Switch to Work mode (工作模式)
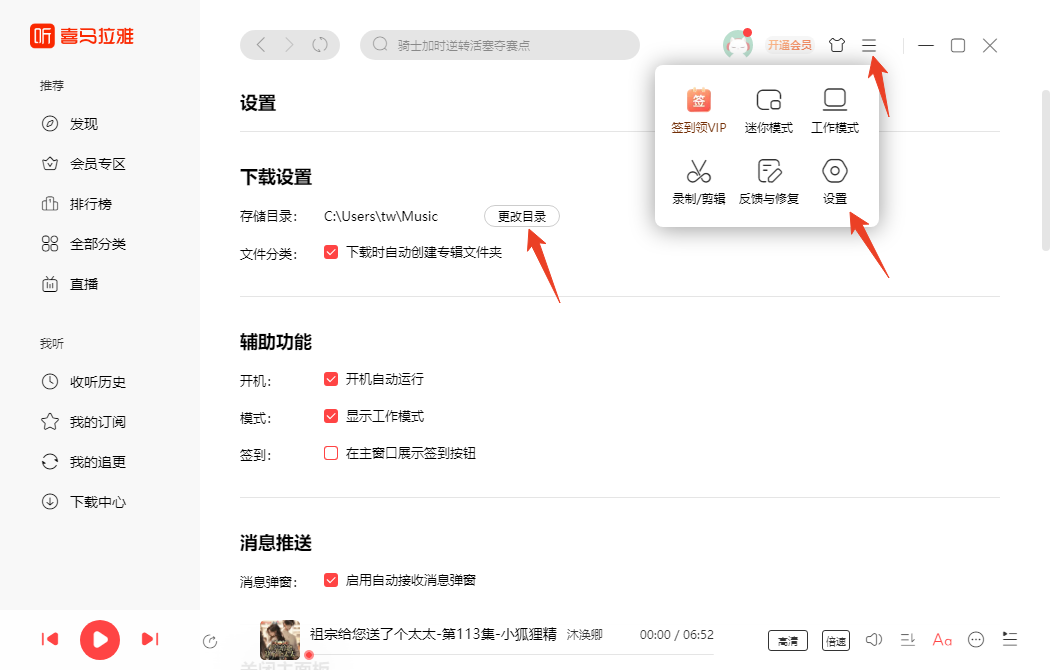 point(834,110)
